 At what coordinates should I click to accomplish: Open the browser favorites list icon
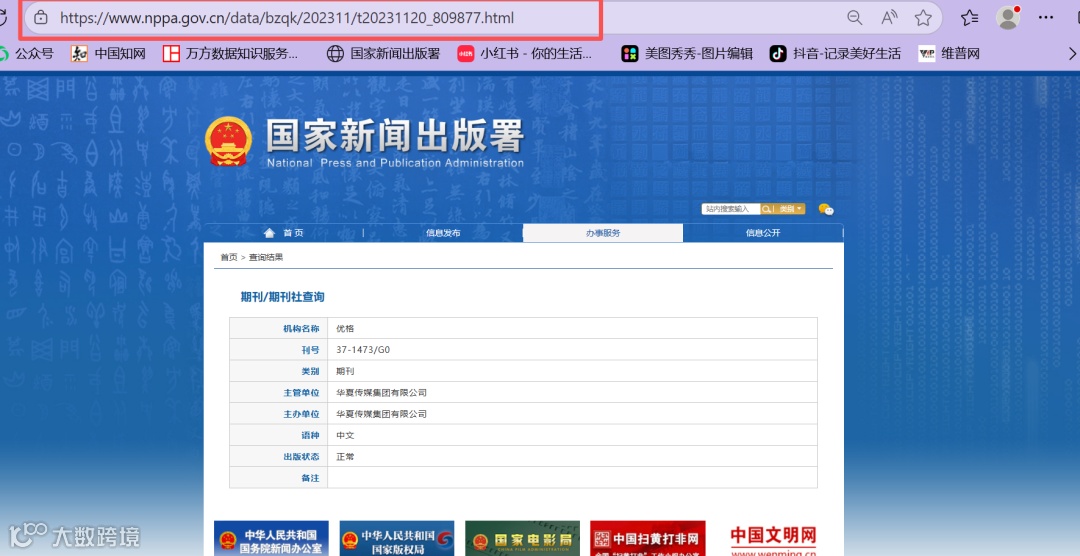click(970, 18)
